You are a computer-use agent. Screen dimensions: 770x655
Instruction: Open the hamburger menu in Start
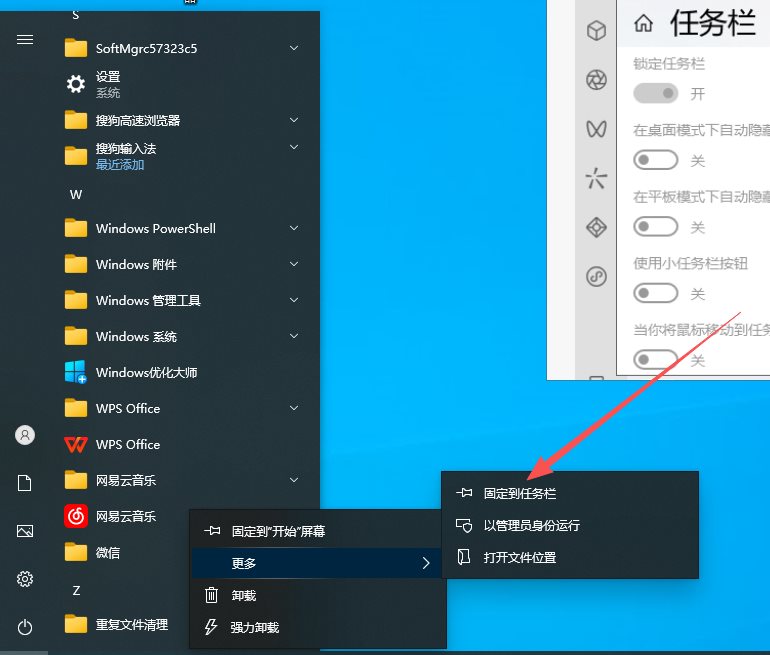25,39
